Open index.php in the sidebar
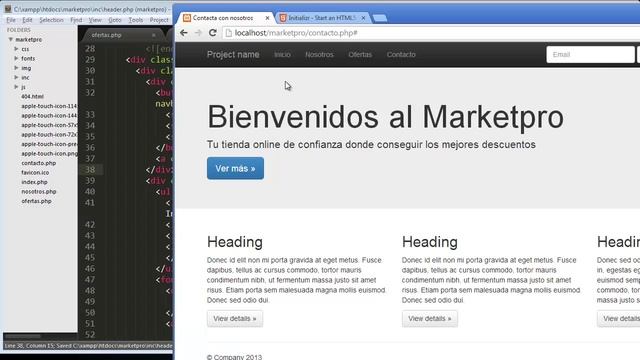This screenshot has height=360, width=640. (34, 182)
